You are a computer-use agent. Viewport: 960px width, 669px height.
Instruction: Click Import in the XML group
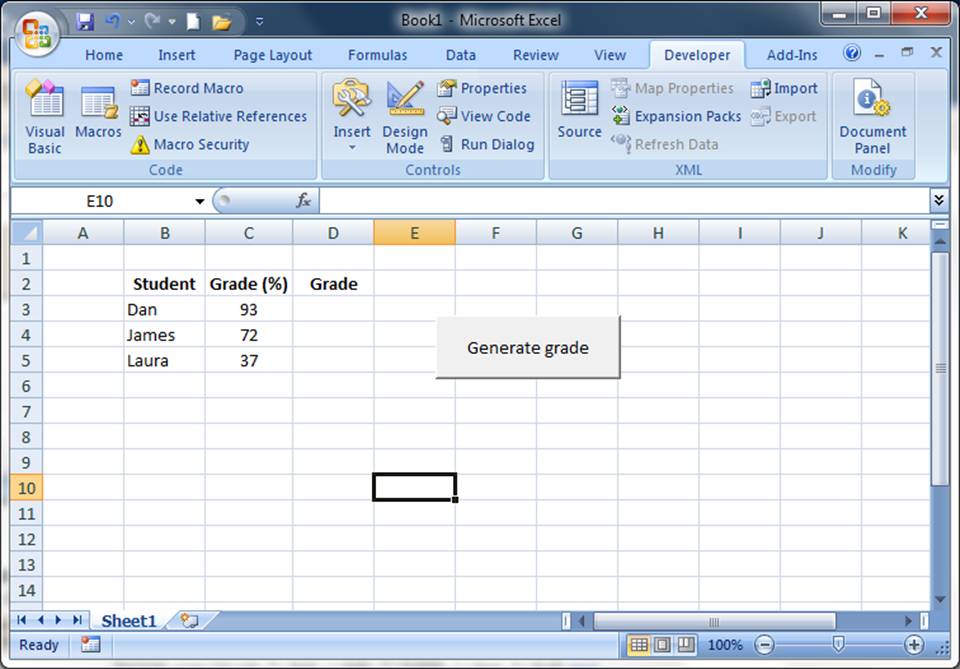(x=792, y=88)
